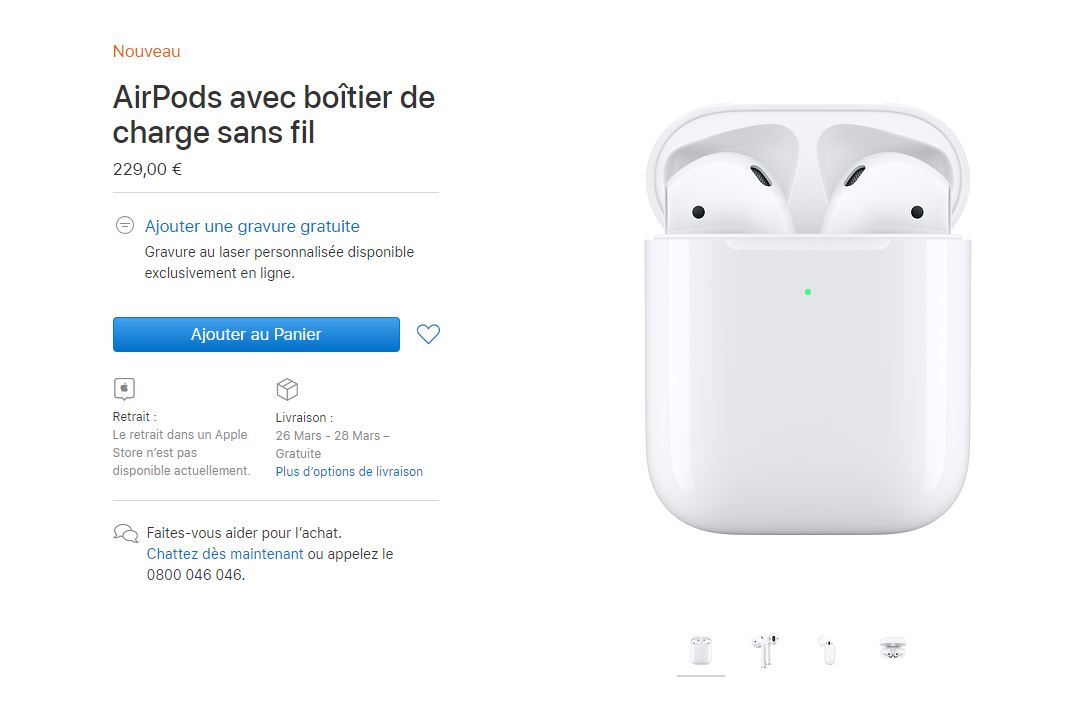Click the main AirPods product image
Viewport: 1079px width, 705px height.
point(807,319)
